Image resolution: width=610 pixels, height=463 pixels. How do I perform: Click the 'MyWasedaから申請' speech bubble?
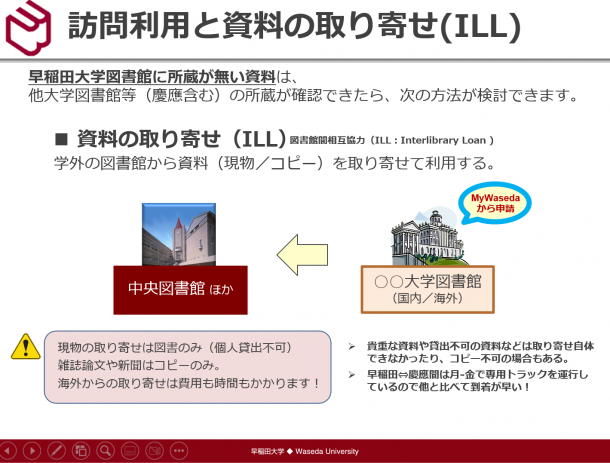point(495,203)
